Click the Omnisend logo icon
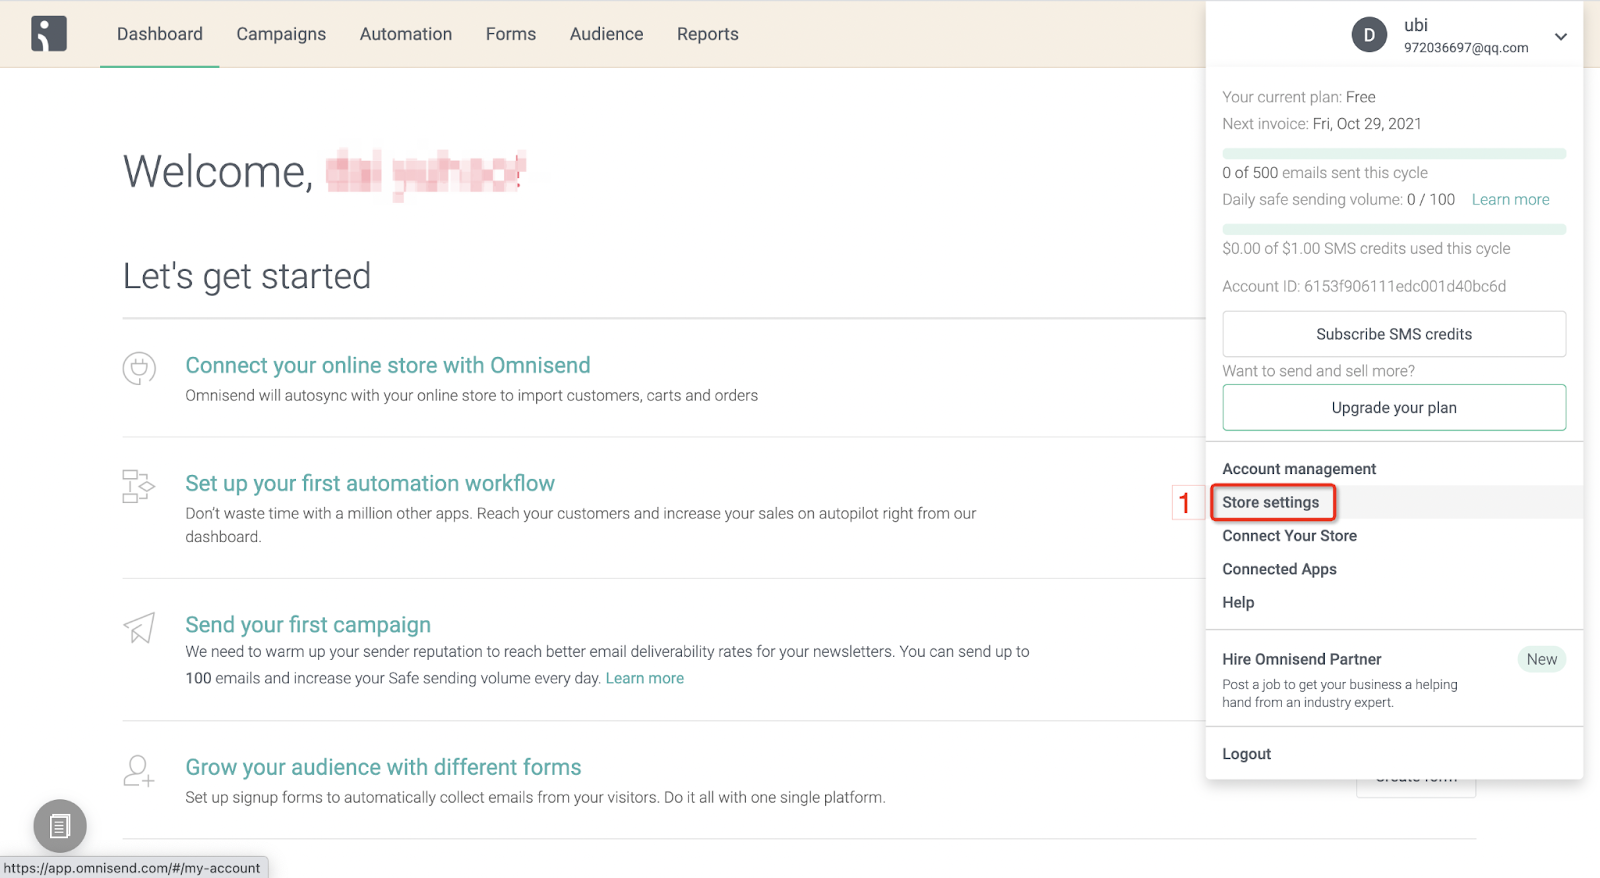This screenshot has height=878, width=1600. (x=48, y=34)
